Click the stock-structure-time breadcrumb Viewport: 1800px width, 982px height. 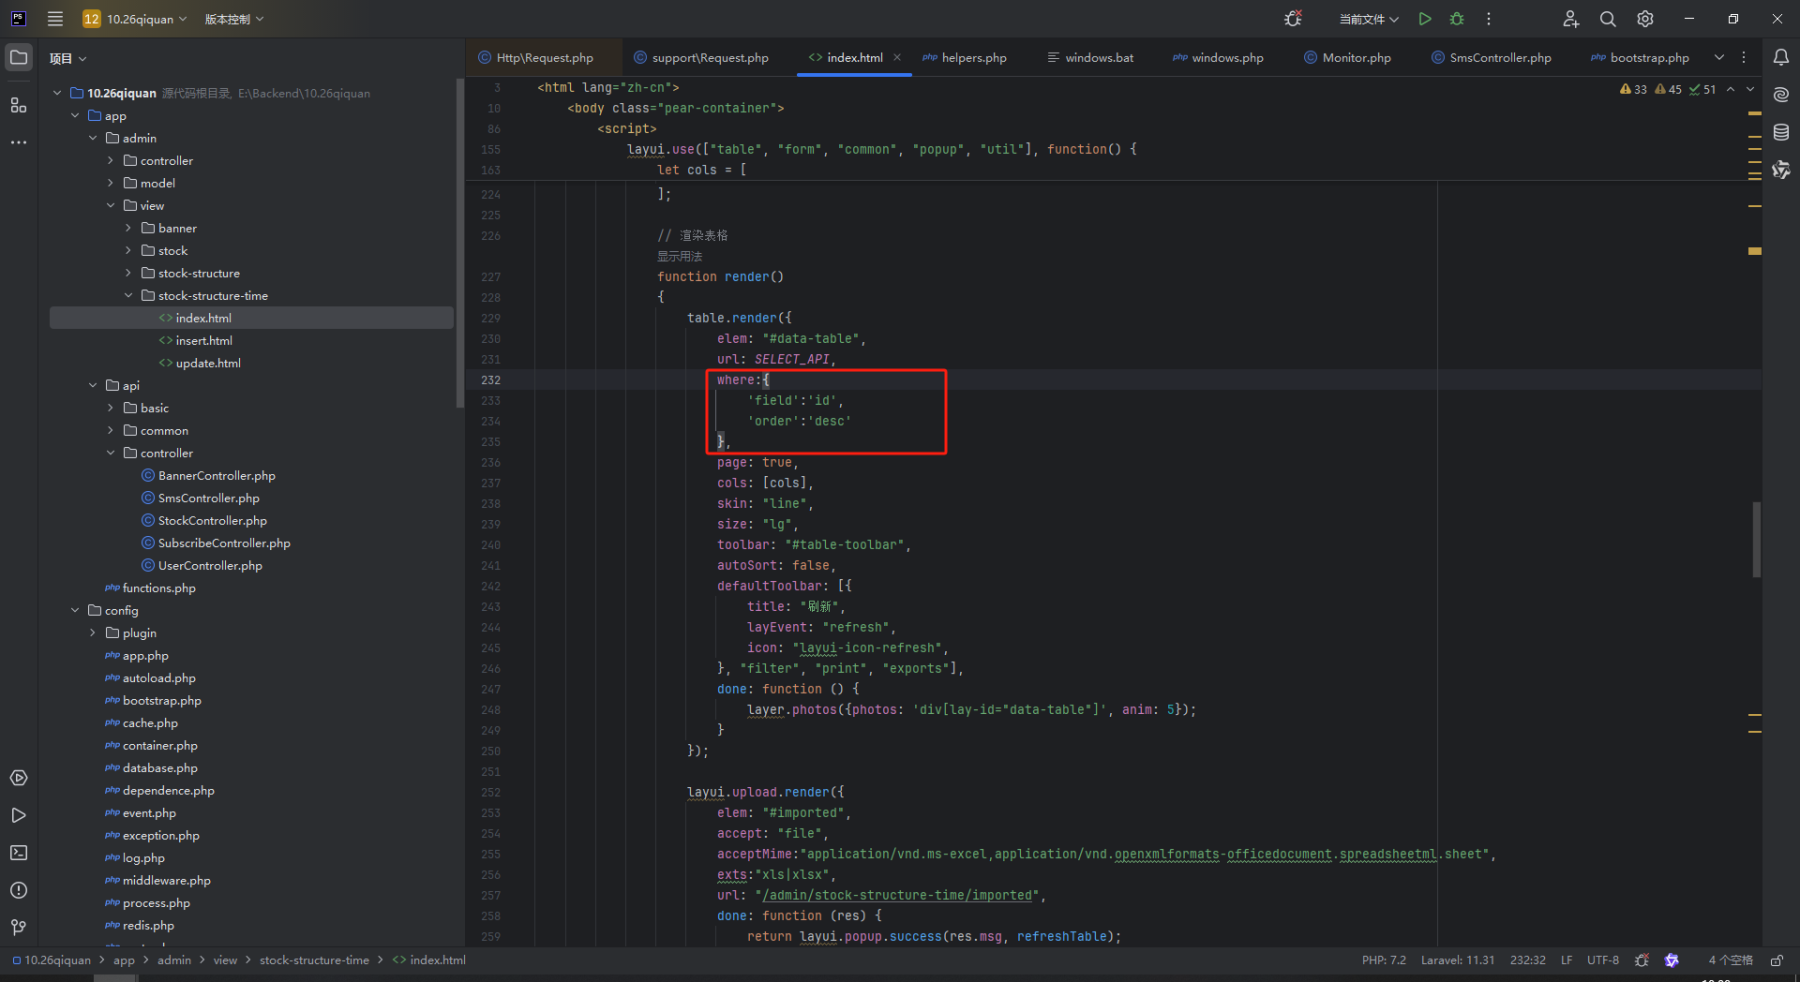point(314,960)
